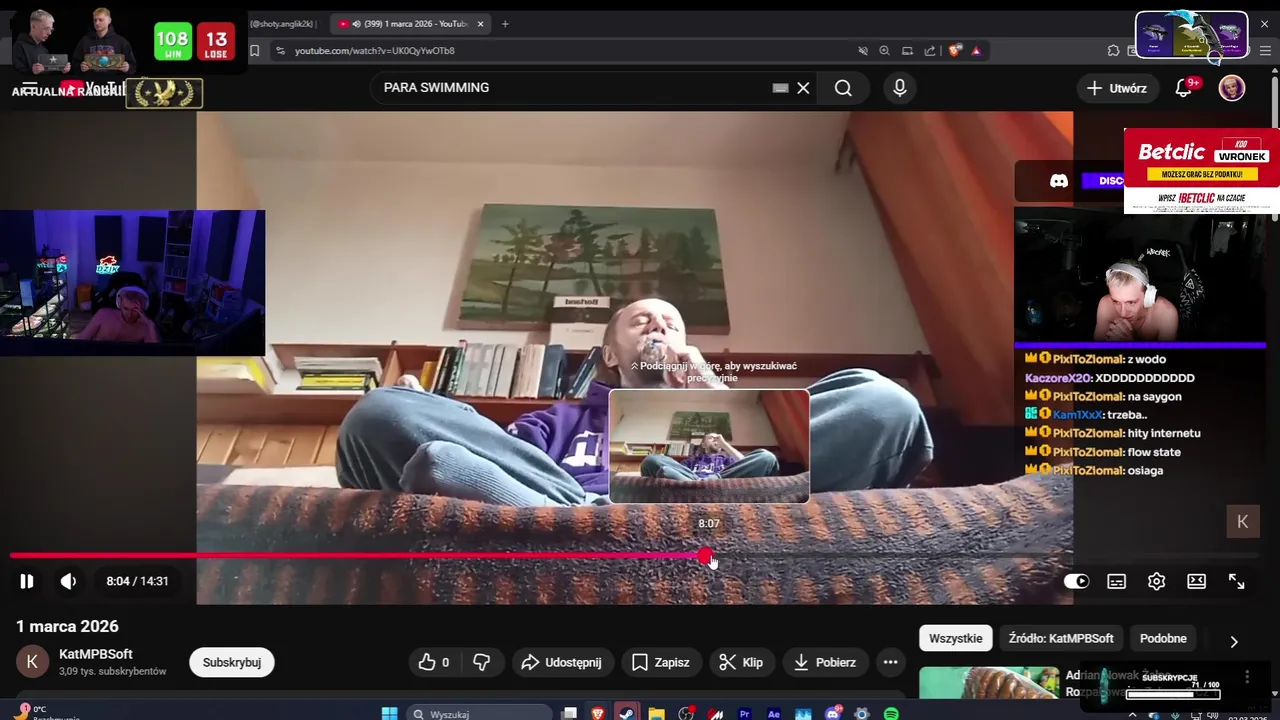1280x720 pixels.
Task: Open Windows Start menu
Action: (389, 713)
